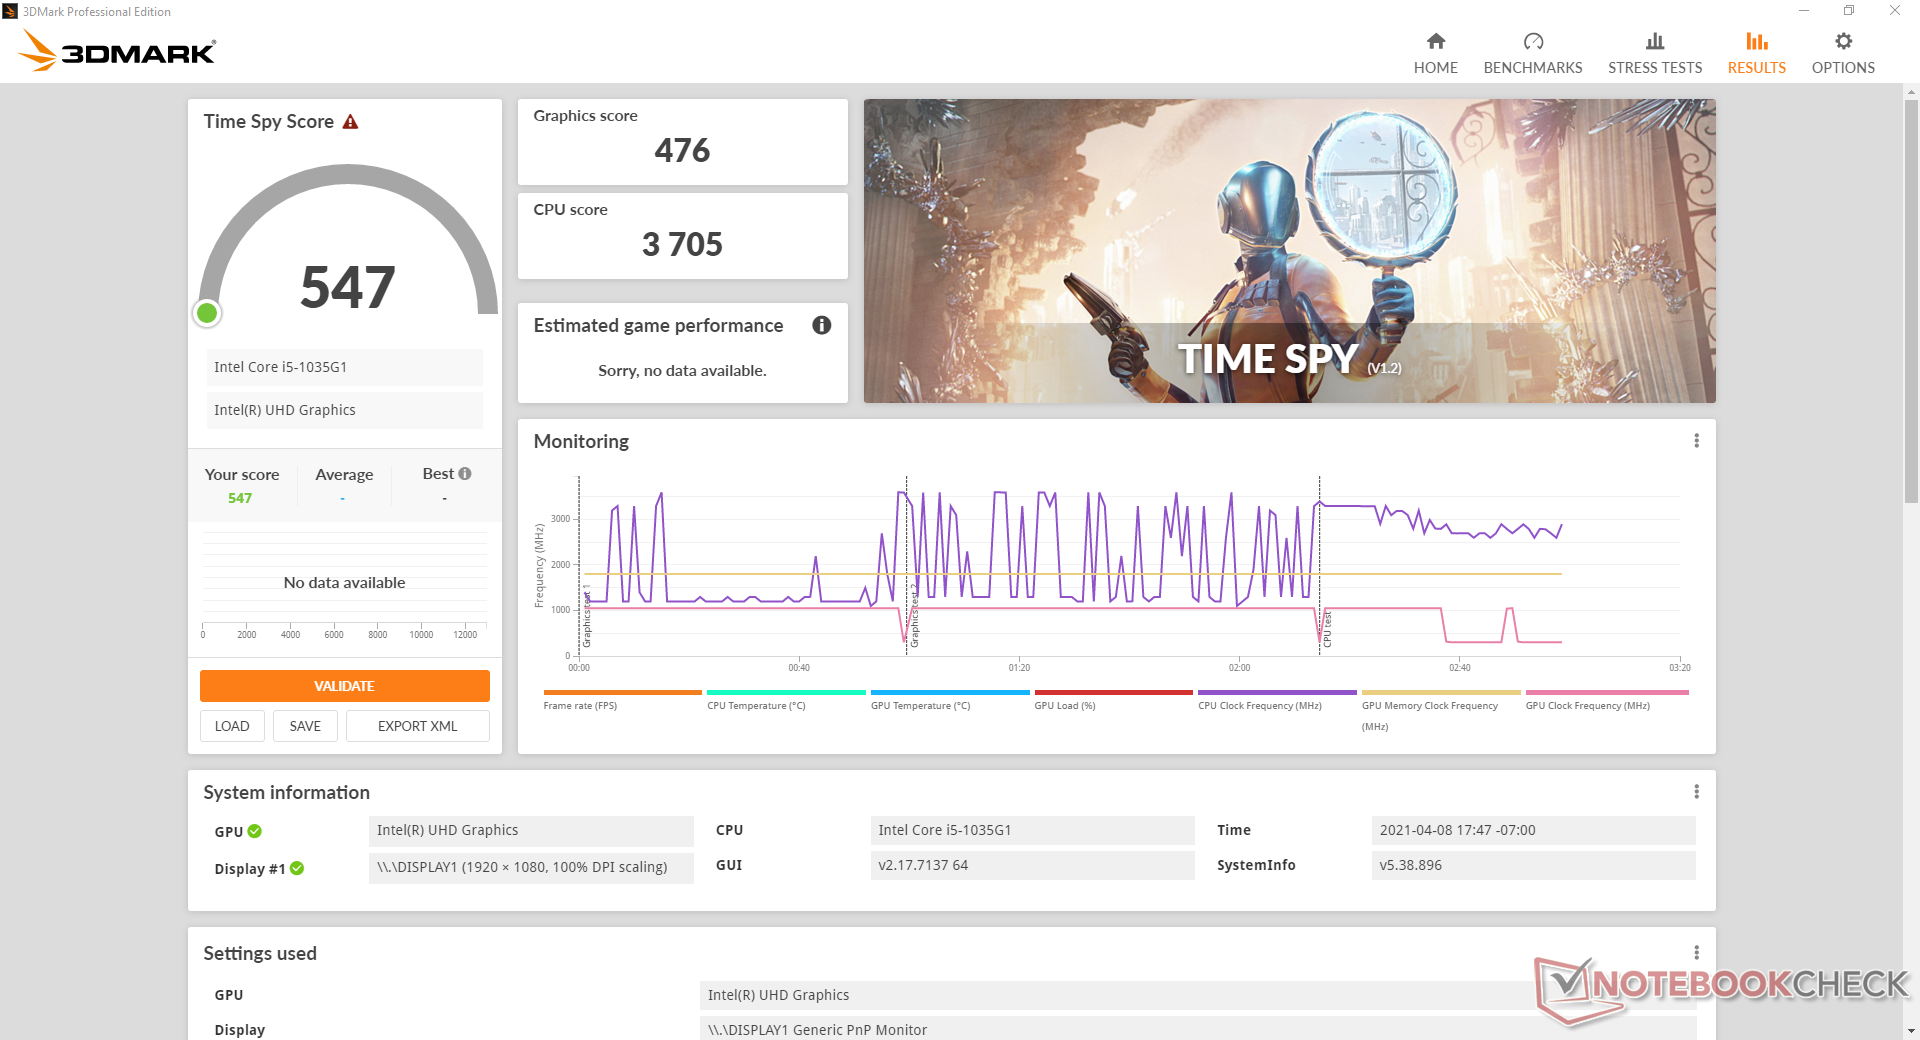Click the Time Spy benchmark banner image
Image resolution: width=1920 pixels, height=1040 pixels.
tap(1289, 250)
